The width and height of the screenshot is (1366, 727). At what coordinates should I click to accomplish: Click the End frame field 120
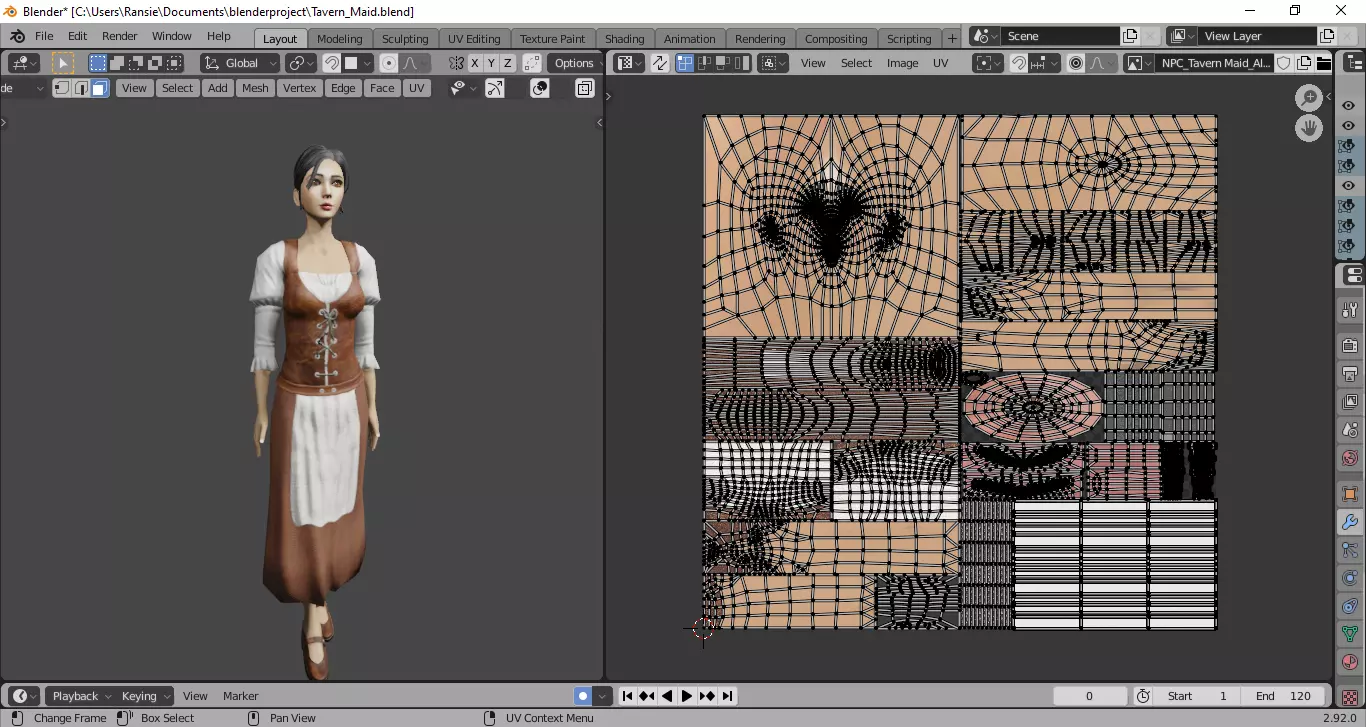pyautogui.click(x=1284, y=696)
